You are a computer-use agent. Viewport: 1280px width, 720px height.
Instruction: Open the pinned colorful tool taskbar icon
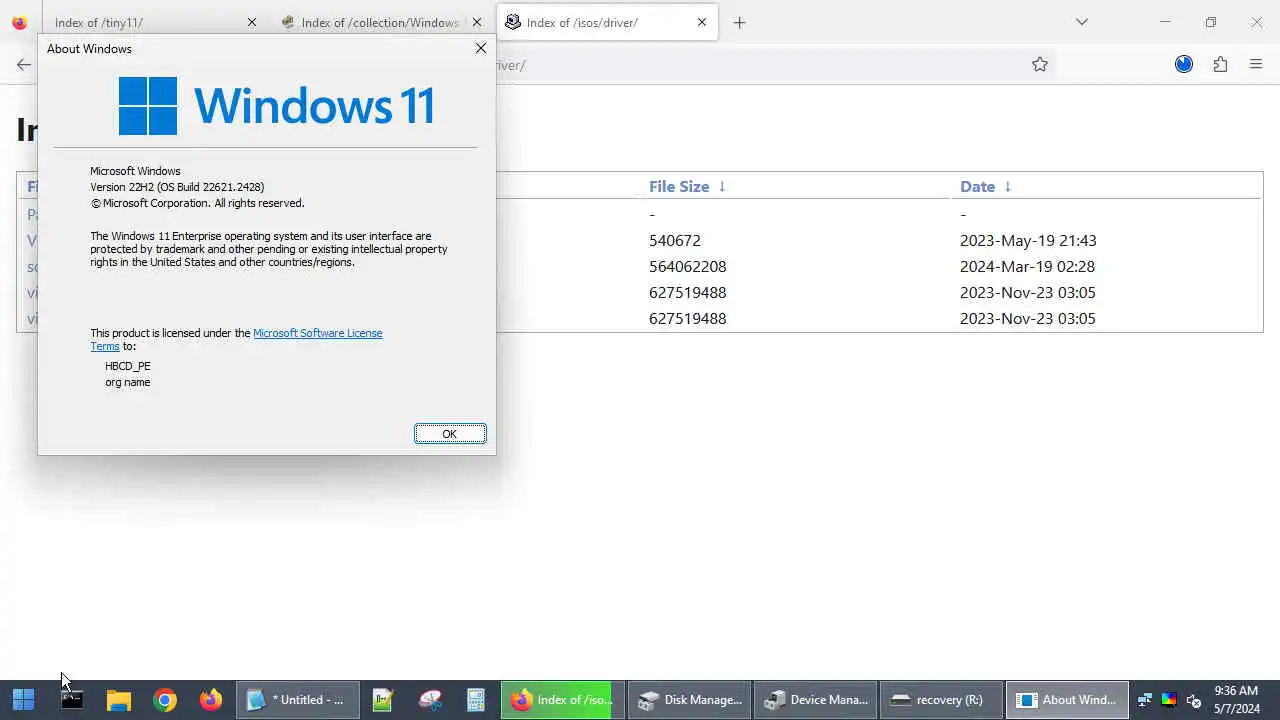[x=430, y=700]
